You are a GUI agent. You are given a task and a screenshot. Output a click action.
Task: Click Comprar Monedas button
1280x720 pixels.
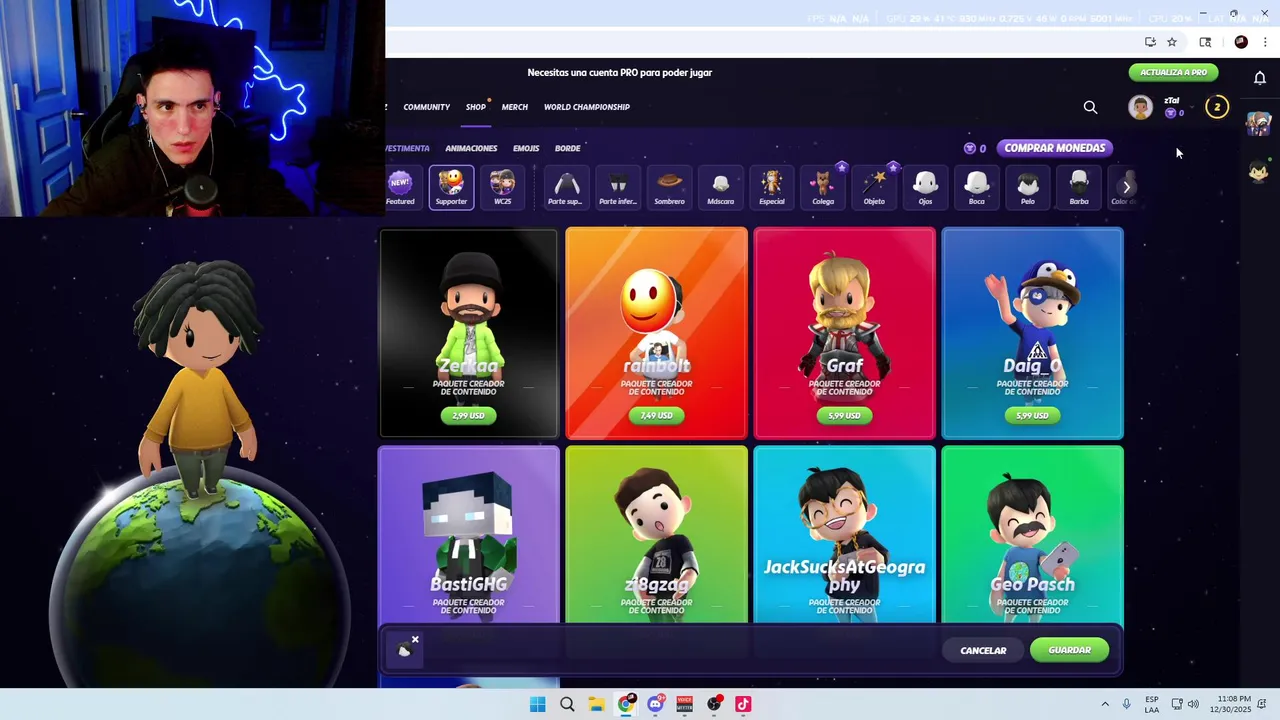tap(1055, 148)
